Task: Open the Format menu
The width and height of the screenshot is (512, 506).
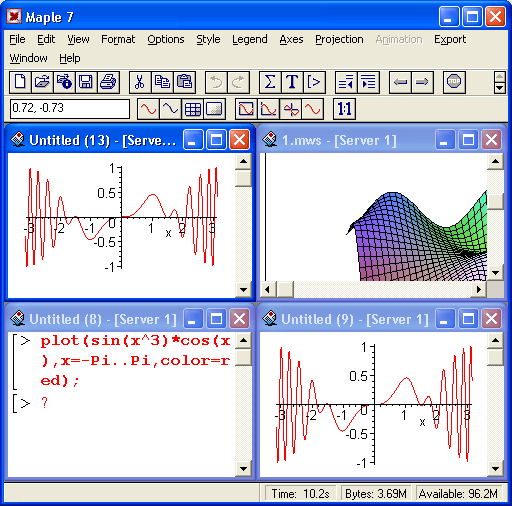Action: coord(118,39)
